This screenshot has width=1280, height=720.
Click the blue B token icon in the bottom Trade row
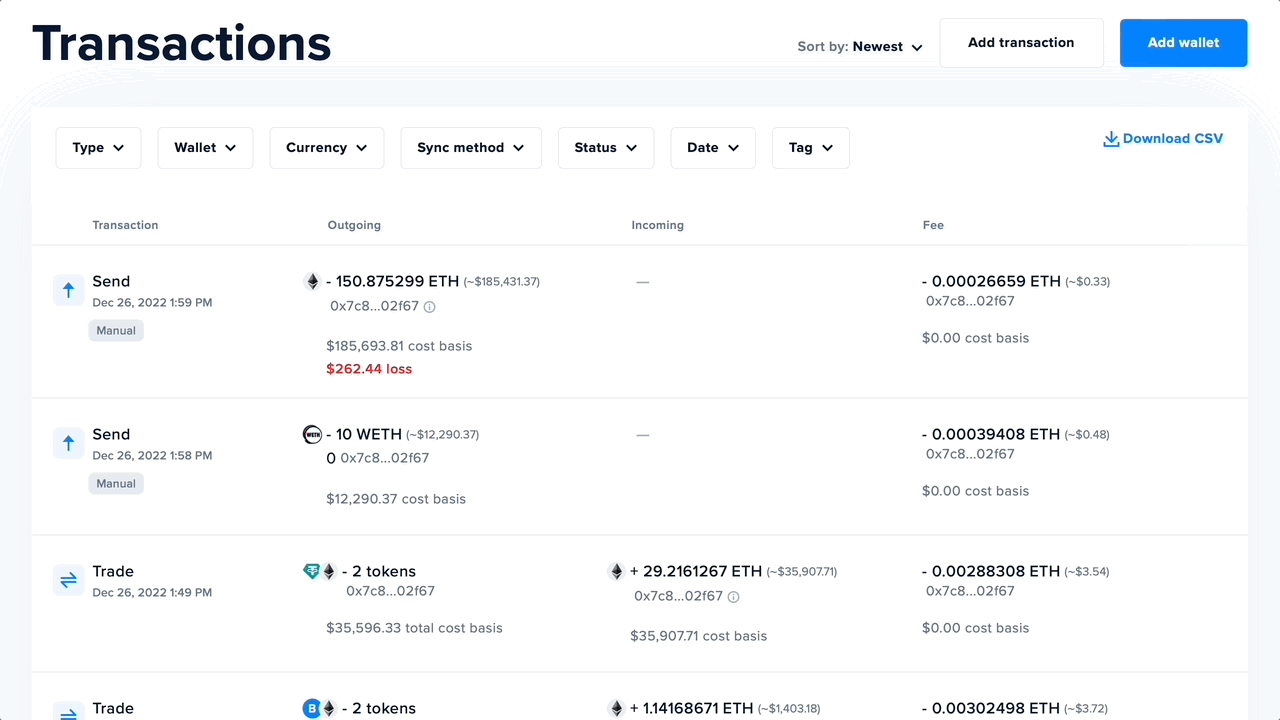pos(311,708)
